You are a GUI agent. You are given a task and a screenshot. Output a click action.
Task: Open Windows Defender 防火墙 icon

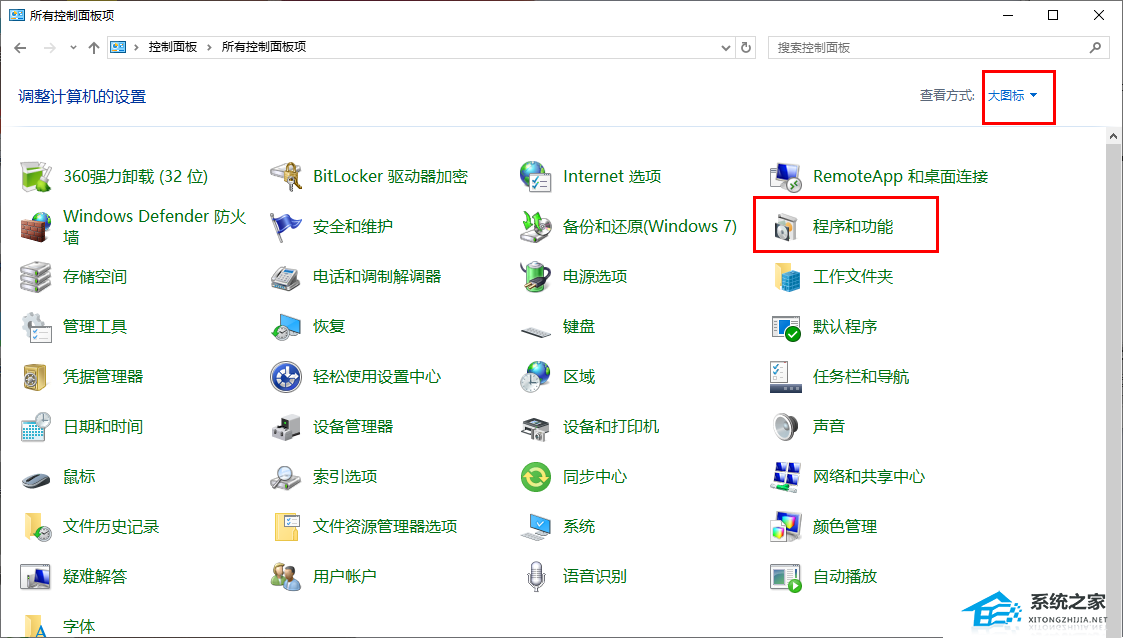(x=35, y=226)
